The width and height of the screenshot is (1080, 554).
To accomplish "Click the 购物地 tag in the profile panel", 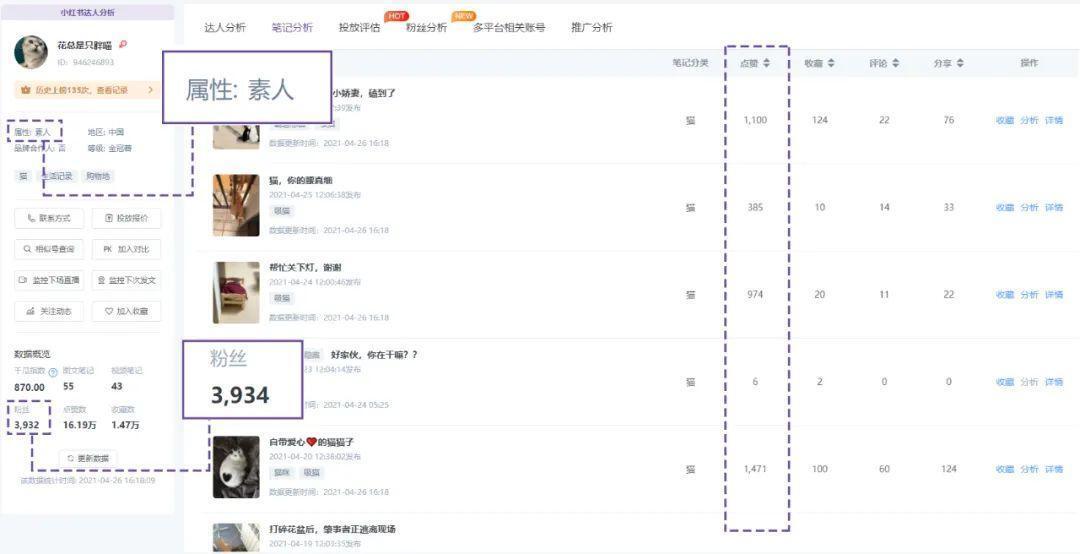I will point(98,176).
